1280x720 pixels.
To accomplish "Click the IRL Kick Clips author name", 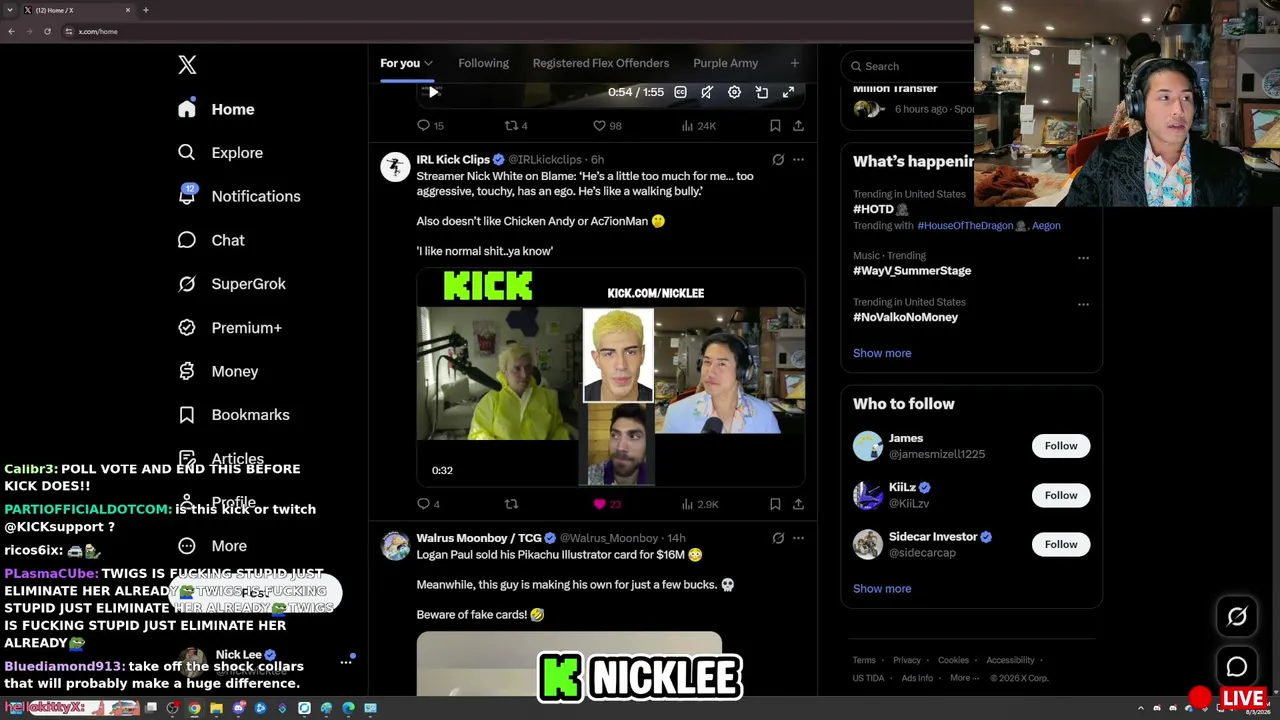I will [453, 160].
